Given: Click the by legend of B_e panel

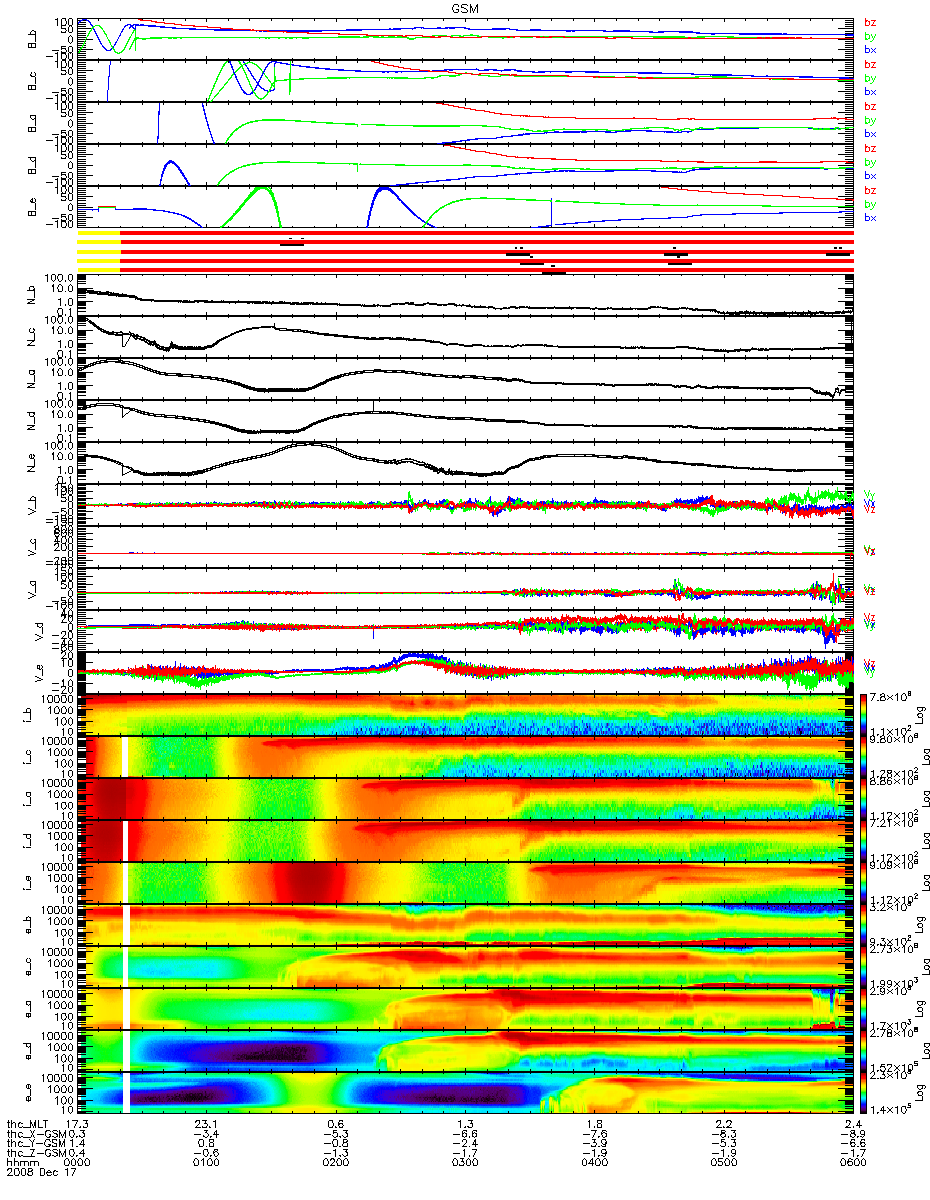Looking at the screenshot, I should click(869, 204).
